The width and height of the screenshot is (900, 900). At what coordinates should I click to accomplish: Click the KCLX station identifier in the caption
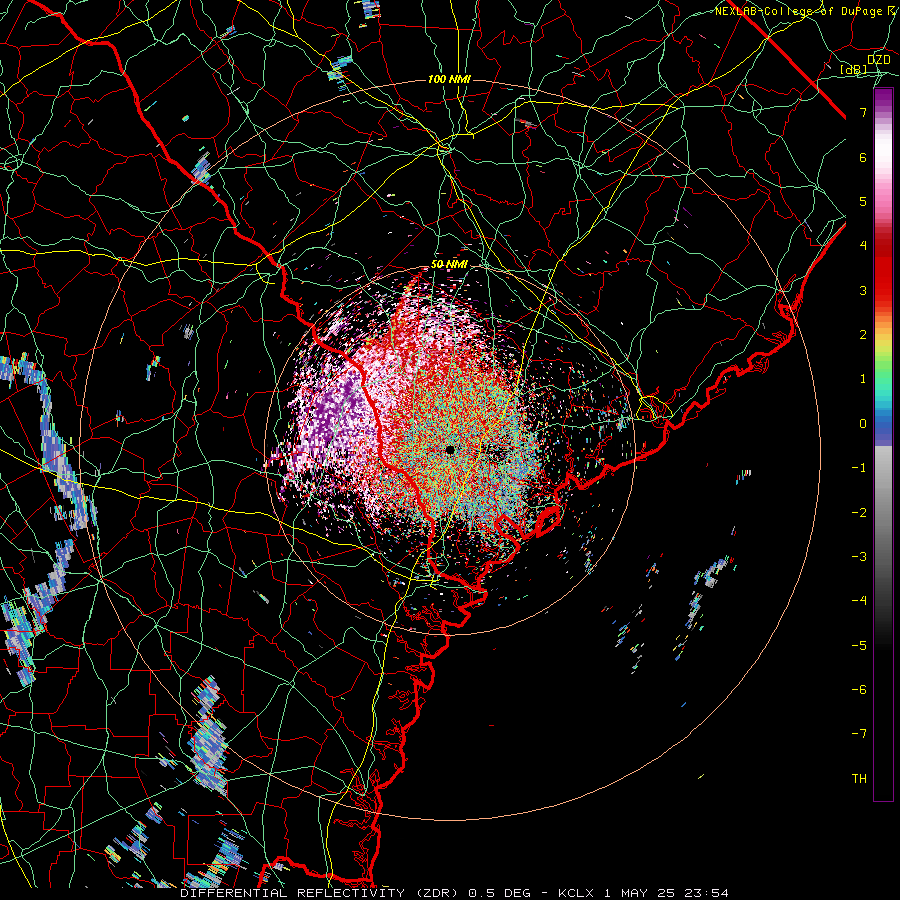pos(575,893)
